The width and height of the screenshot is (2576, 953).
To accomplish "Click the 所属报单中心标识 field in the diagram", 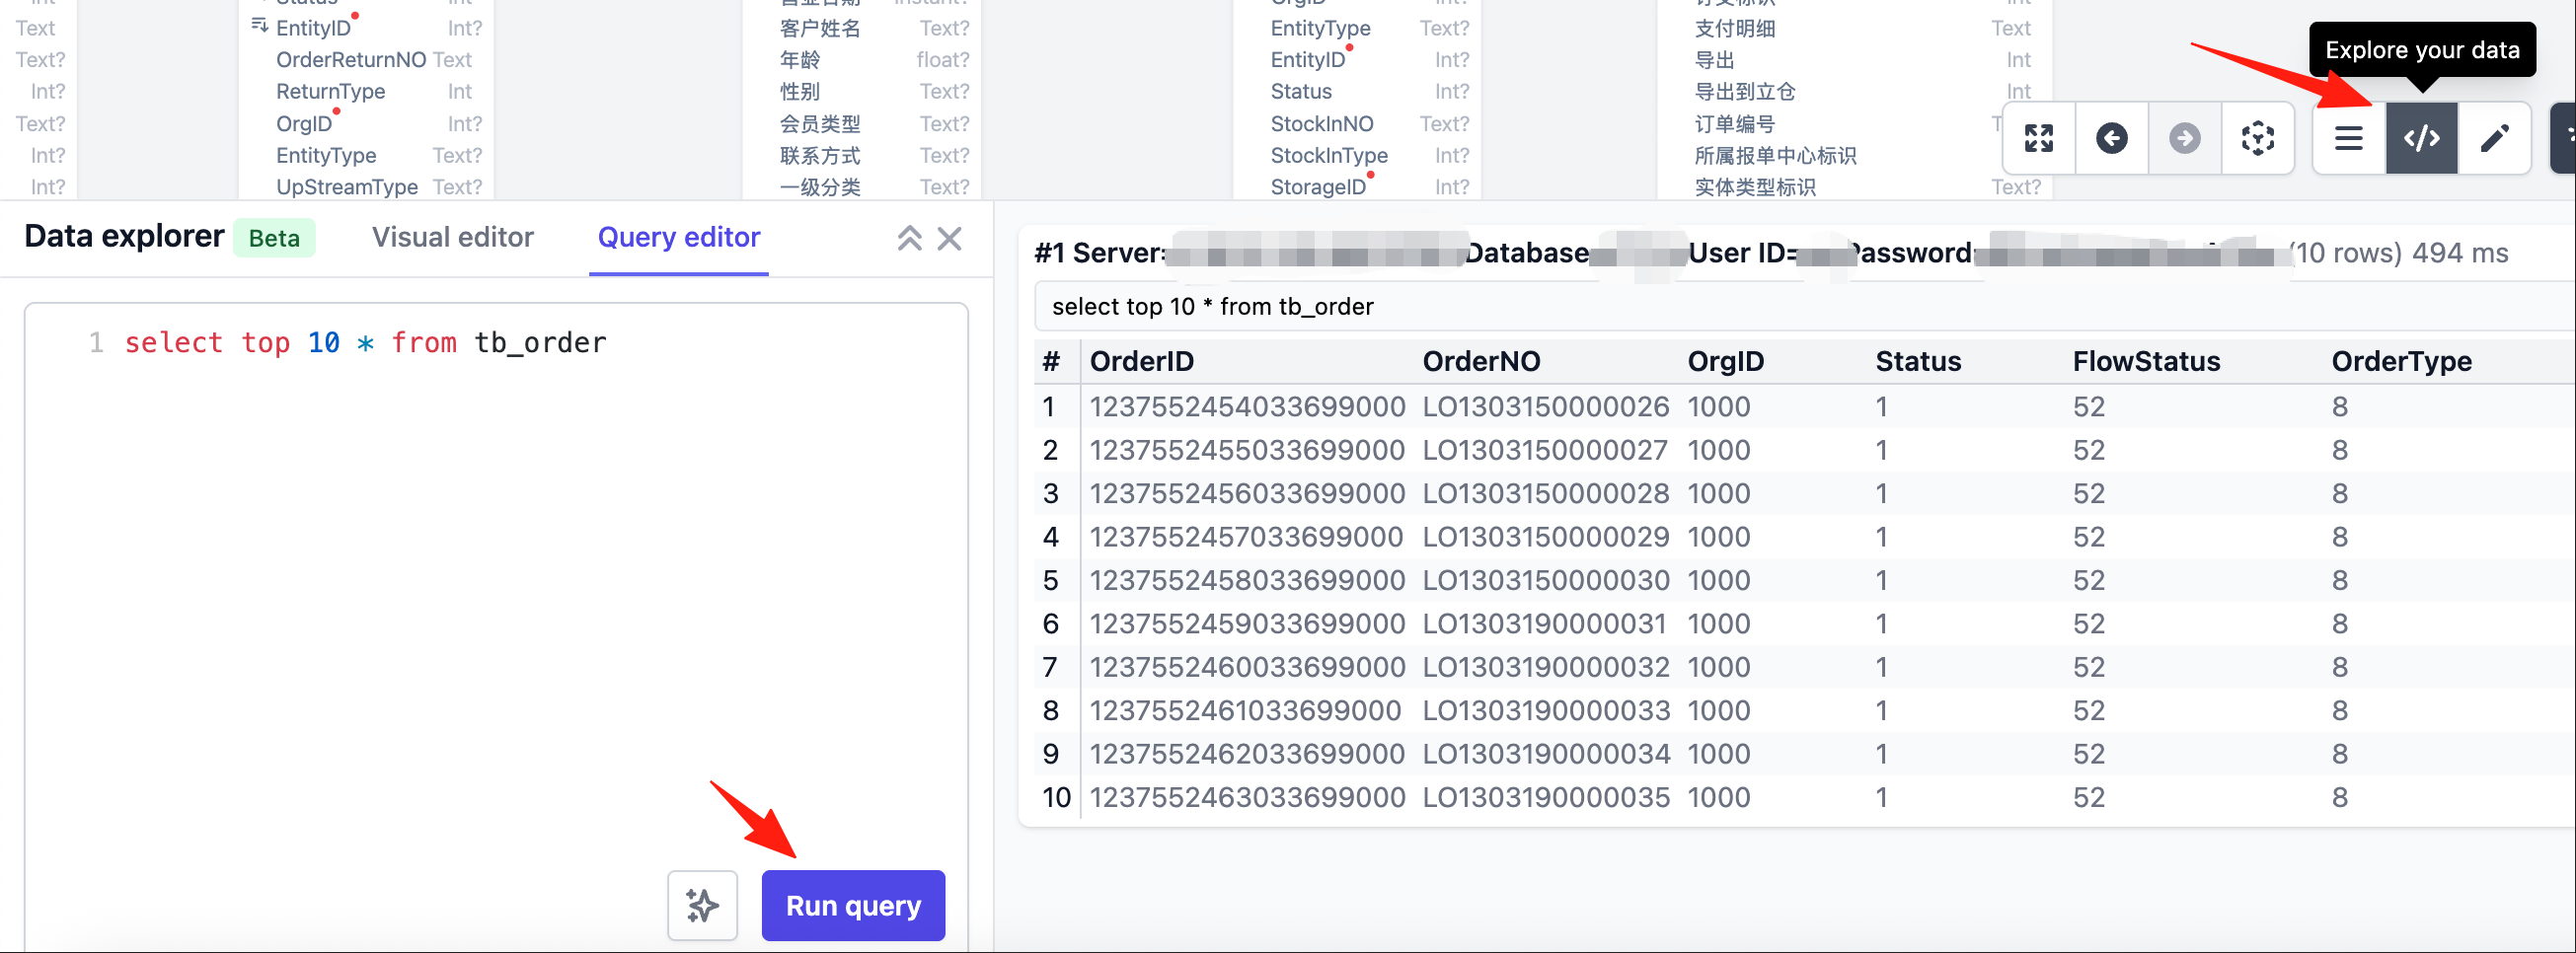I will [x=1775, y=156].
